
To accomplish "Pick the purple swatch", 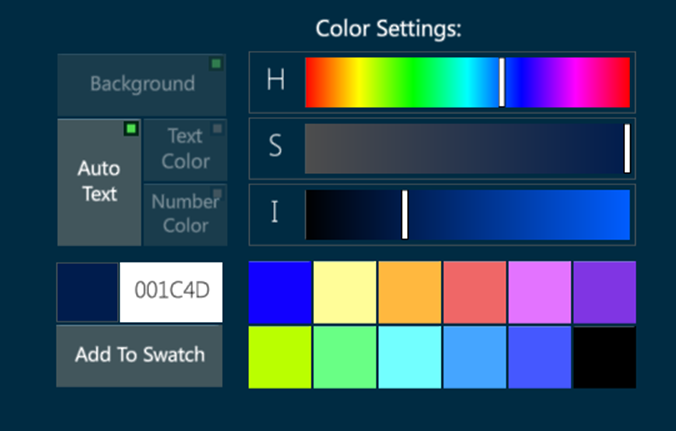I will click(x=605, y=292).
